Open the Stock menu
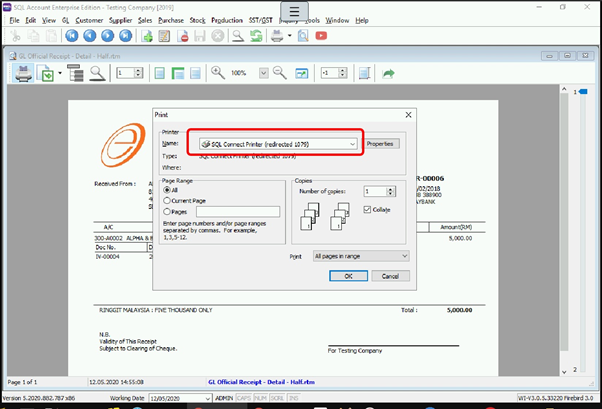602x409 pixels. (x=197, y=20)
